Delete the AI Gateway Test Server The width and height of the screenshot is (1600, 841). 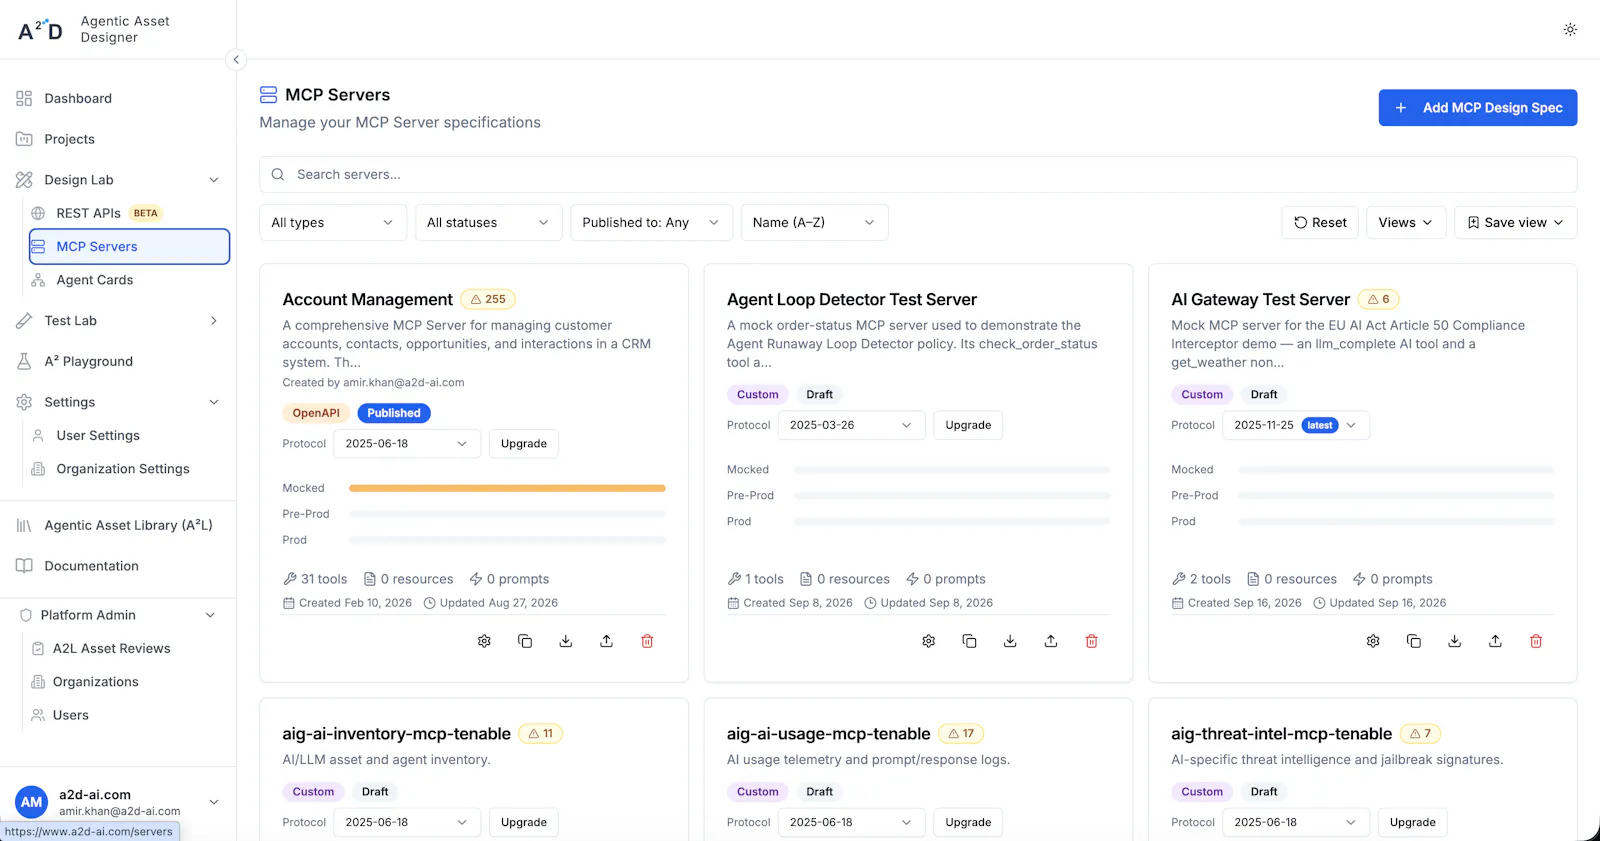[1536, 641]
